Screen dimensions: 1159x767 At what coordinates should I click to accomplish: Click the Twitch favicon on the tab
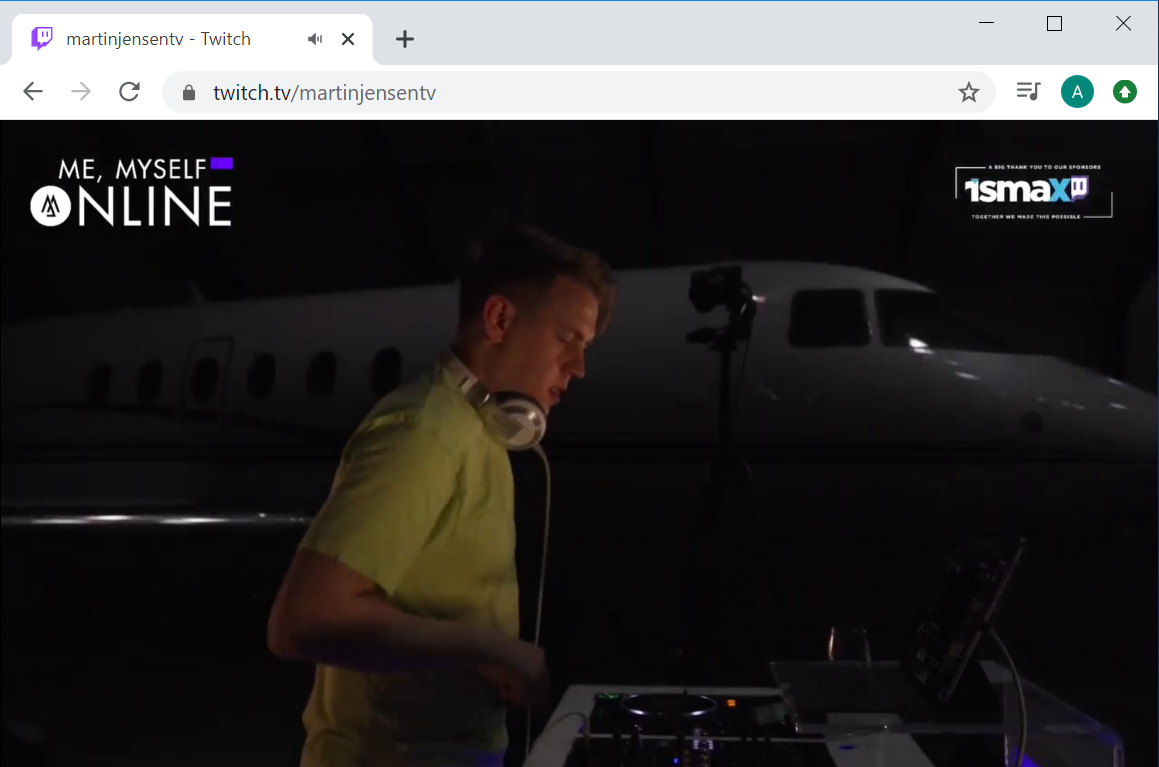42,39
